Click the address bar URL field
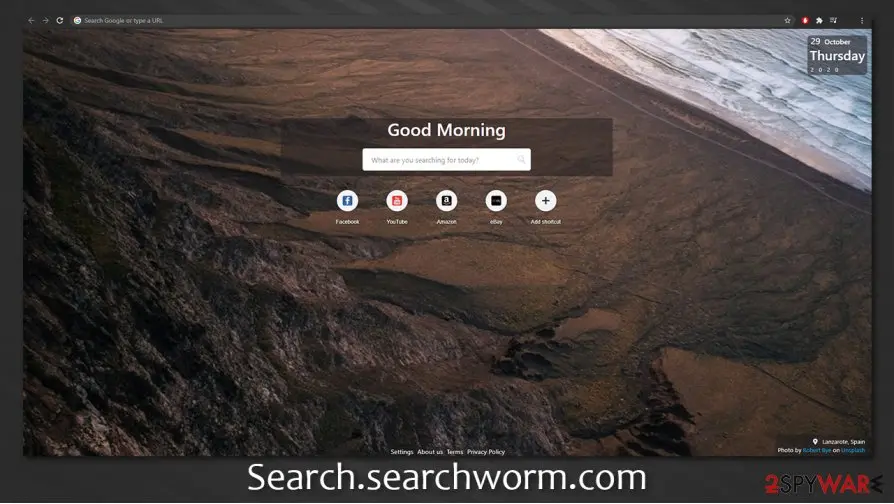 432,21
